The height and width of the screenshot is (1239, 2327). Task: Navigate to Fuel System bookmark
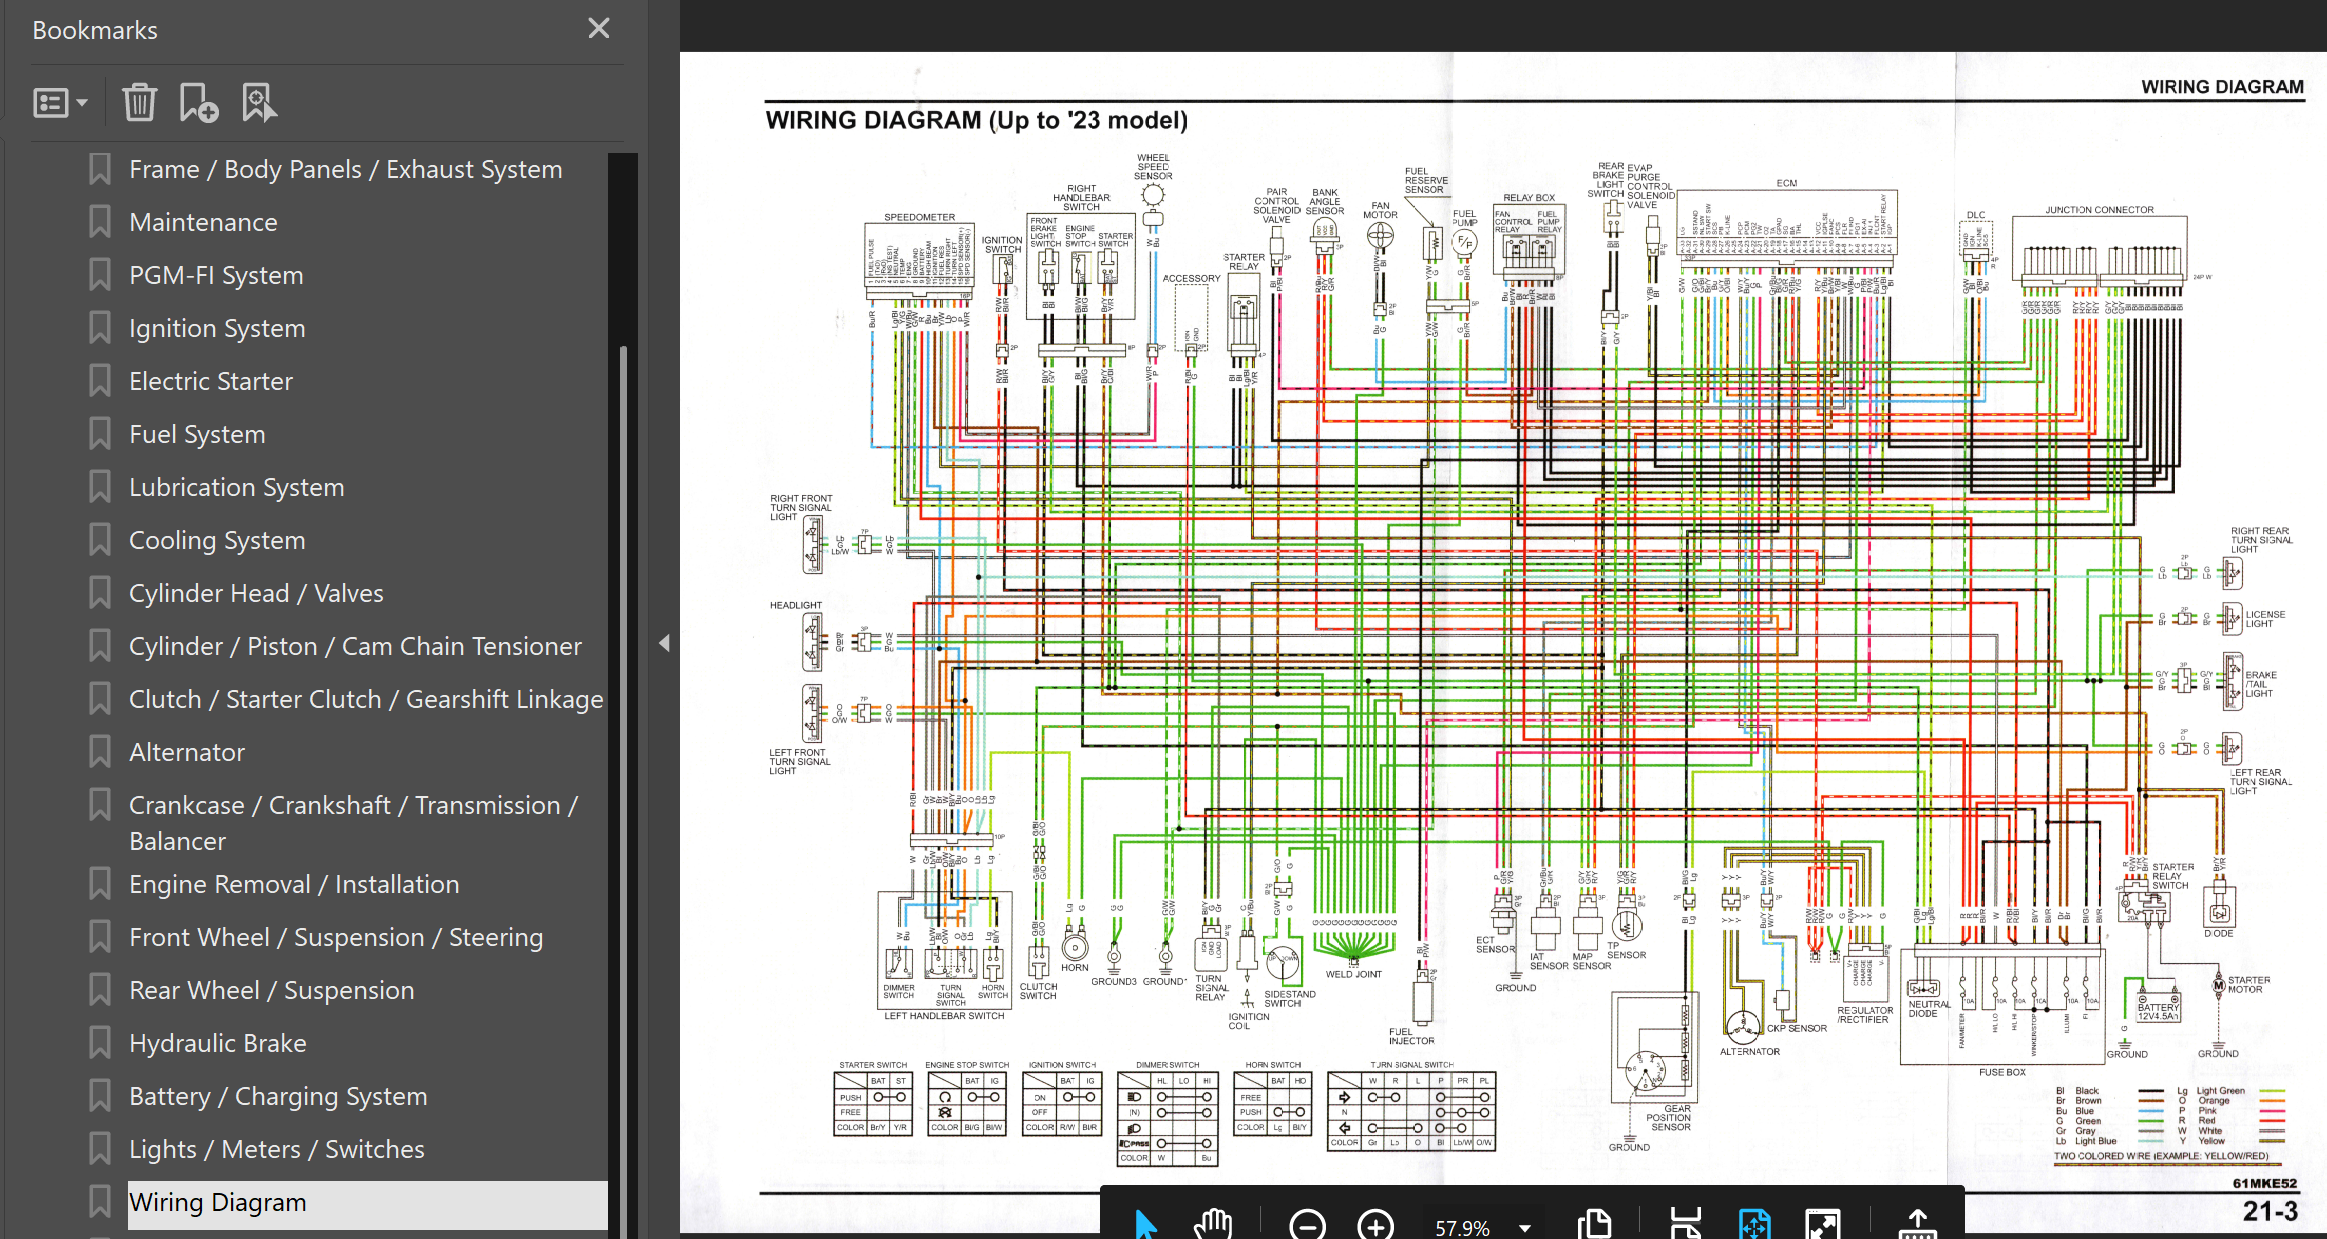197,434
